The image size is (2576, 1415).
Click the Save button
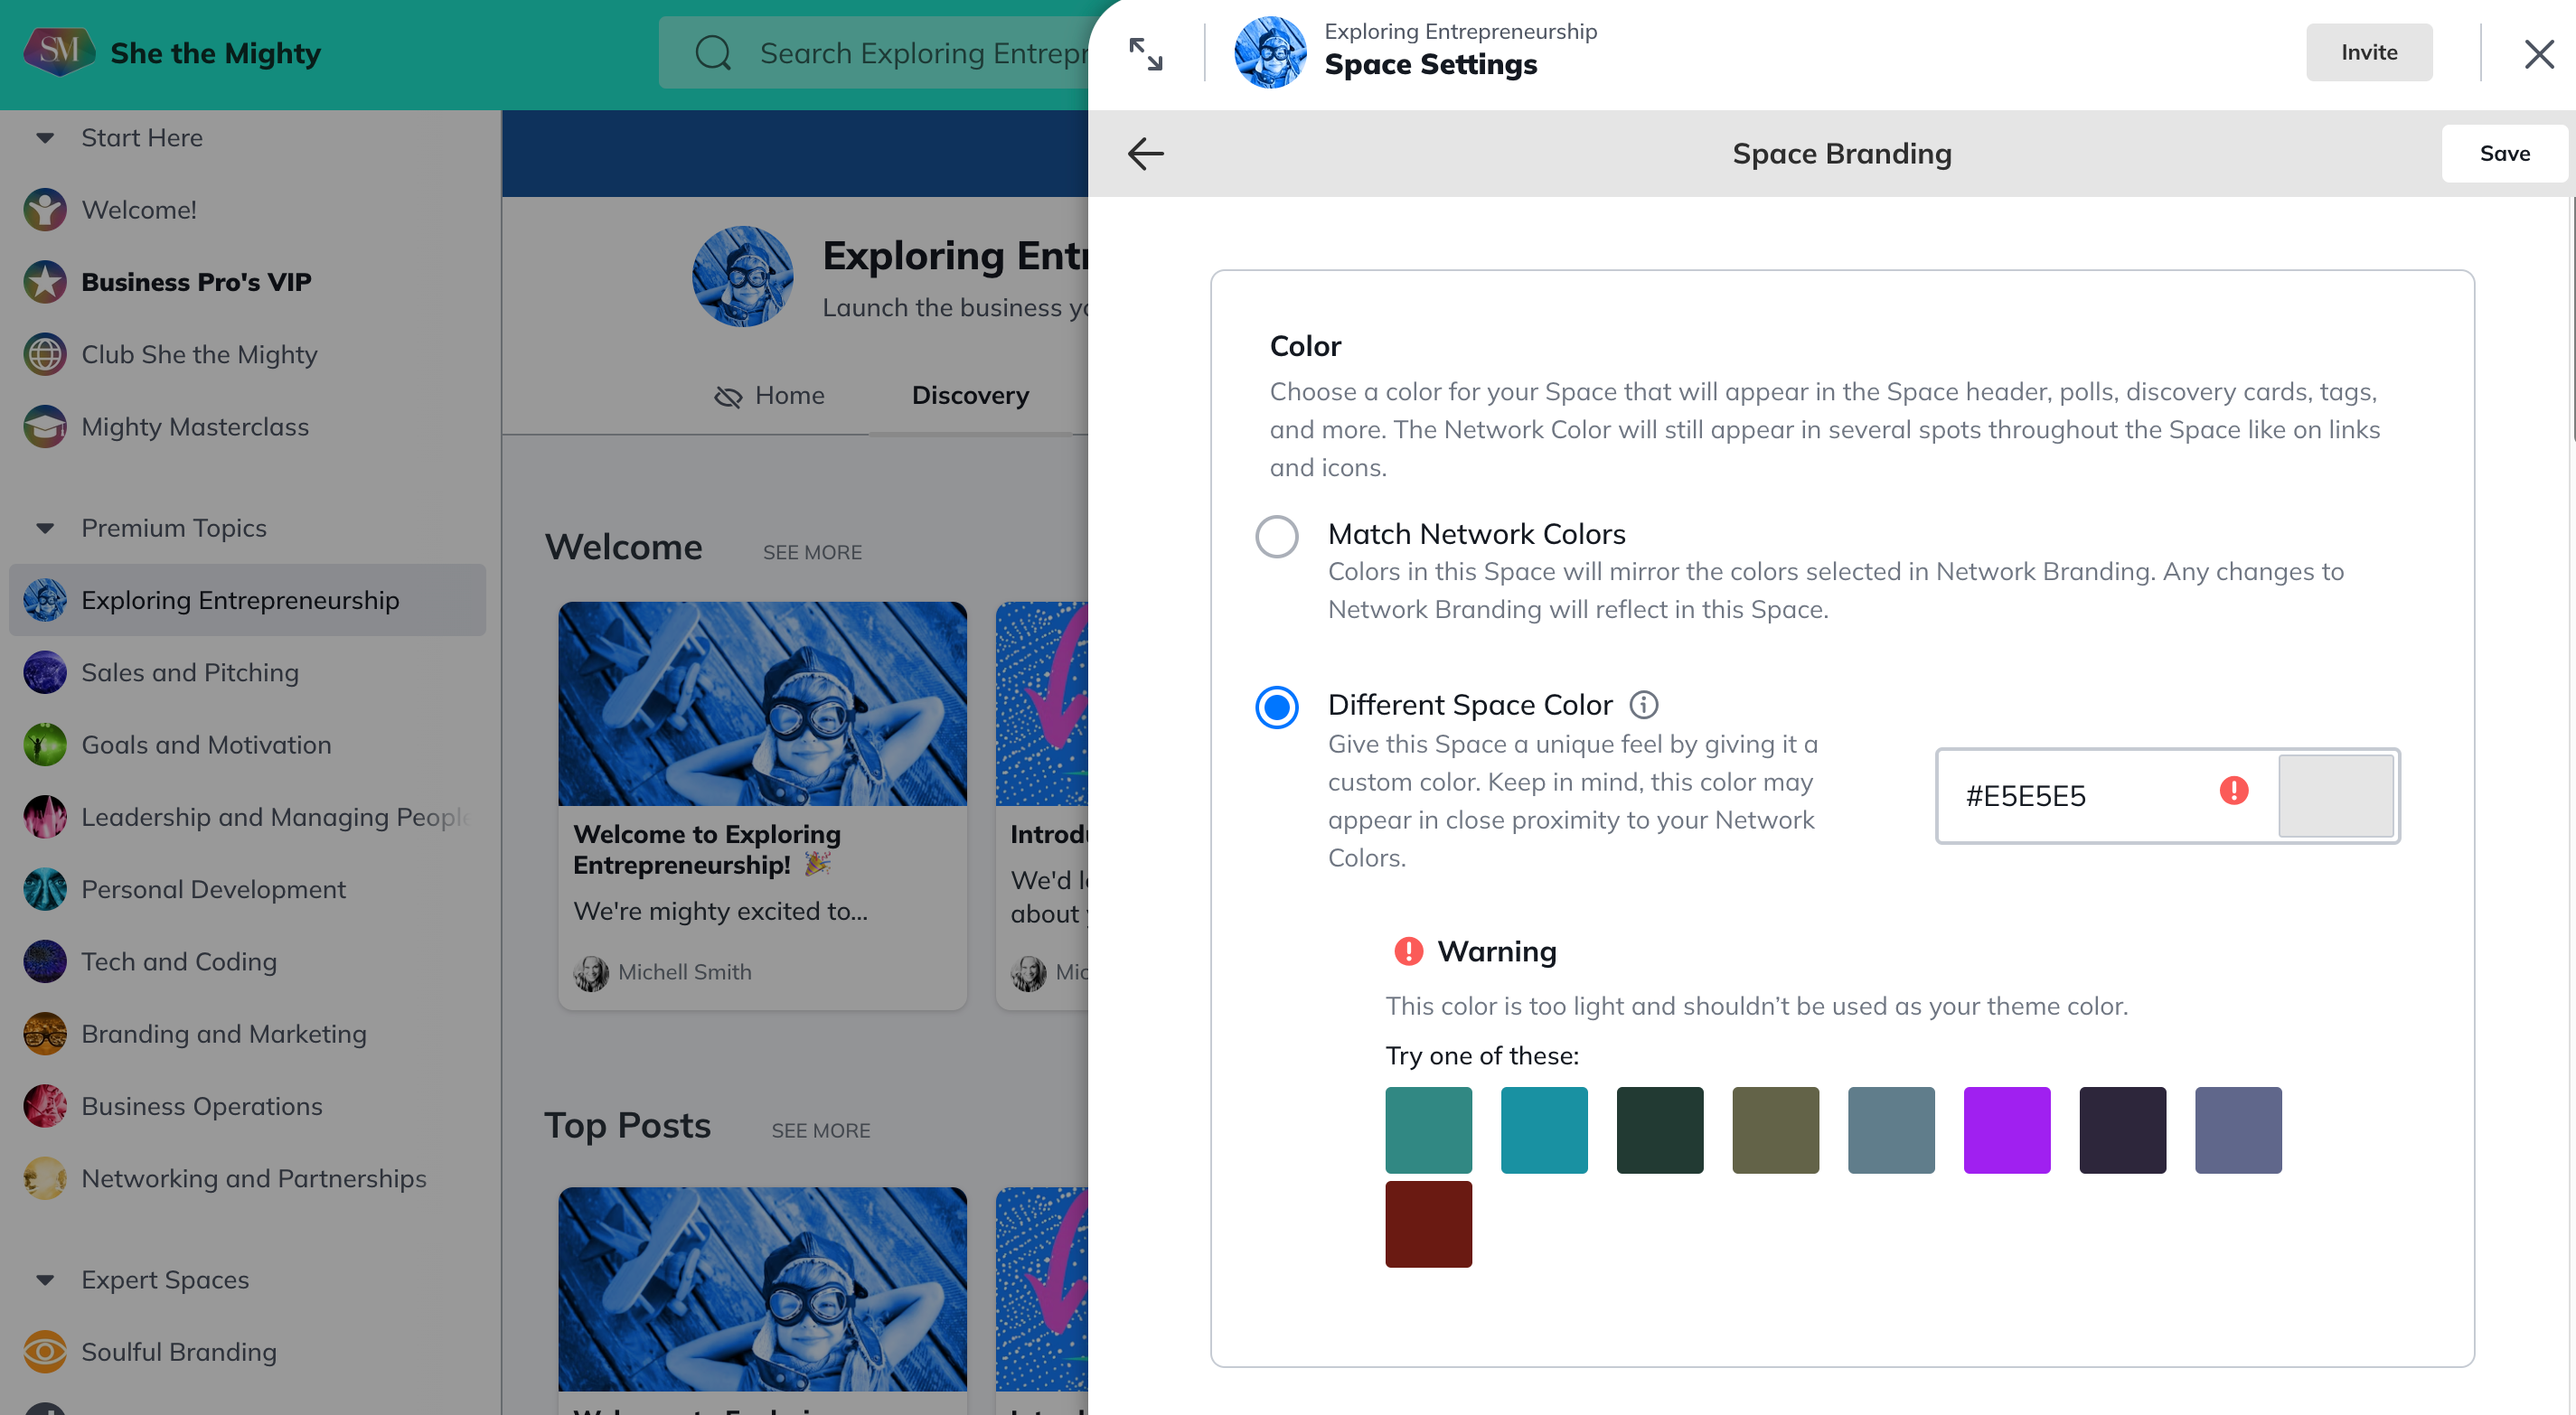tap(2503, 154)
